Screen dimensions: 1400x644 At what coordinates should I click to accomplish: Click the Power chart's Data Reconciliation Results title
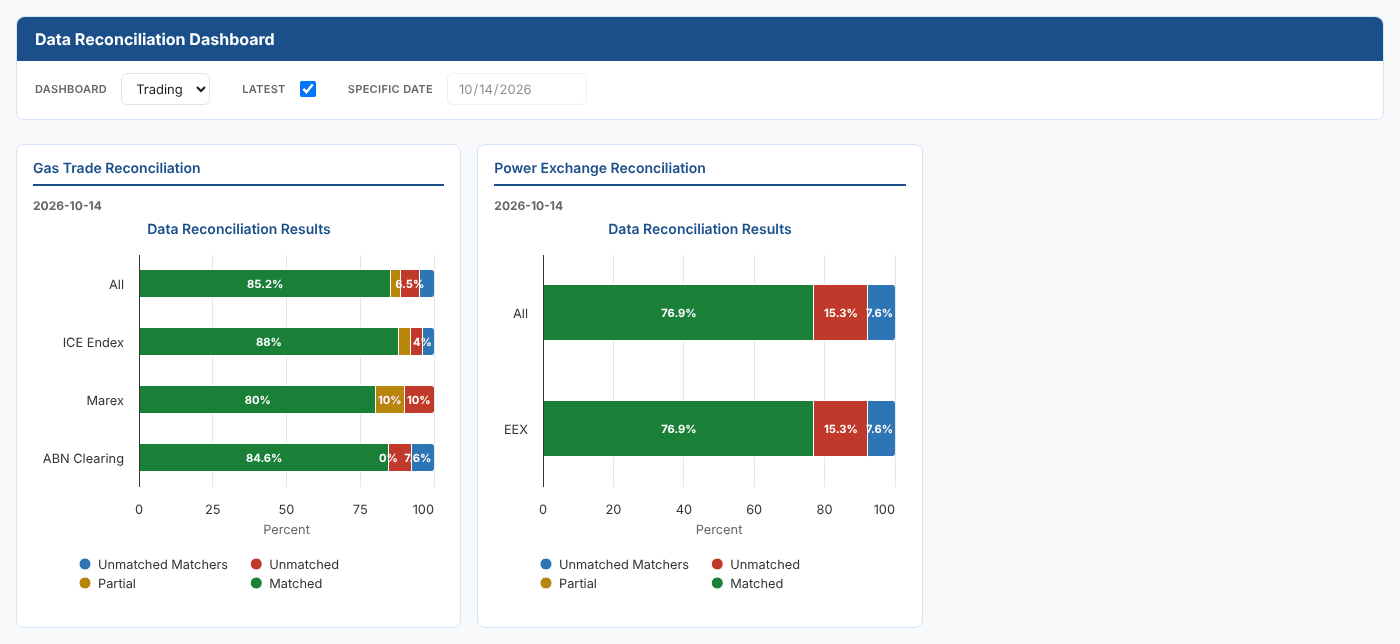click(700, 229)
